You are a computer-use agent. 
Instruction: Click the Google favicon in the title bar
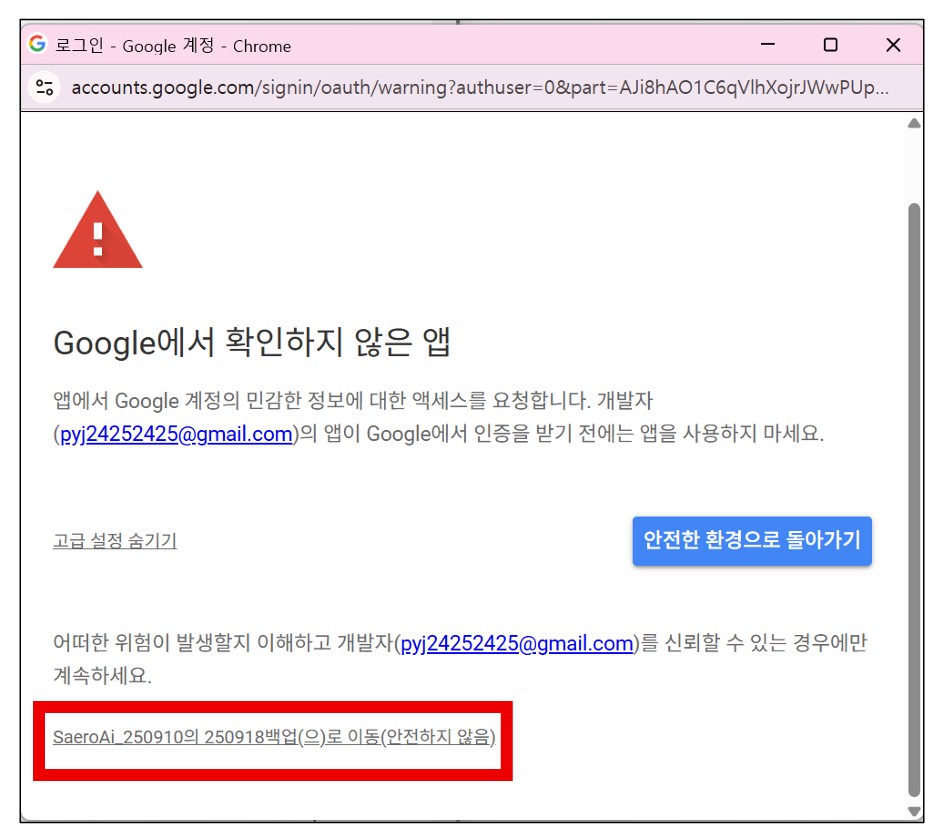pos(37,44)
